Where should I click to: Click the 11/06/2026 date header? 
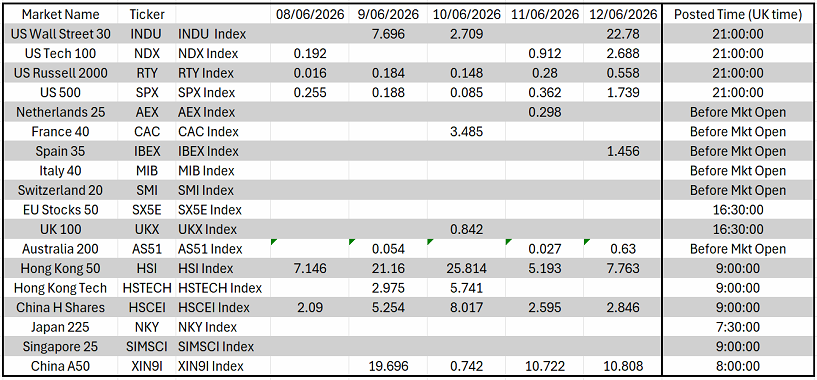click(x=544, y=15)
